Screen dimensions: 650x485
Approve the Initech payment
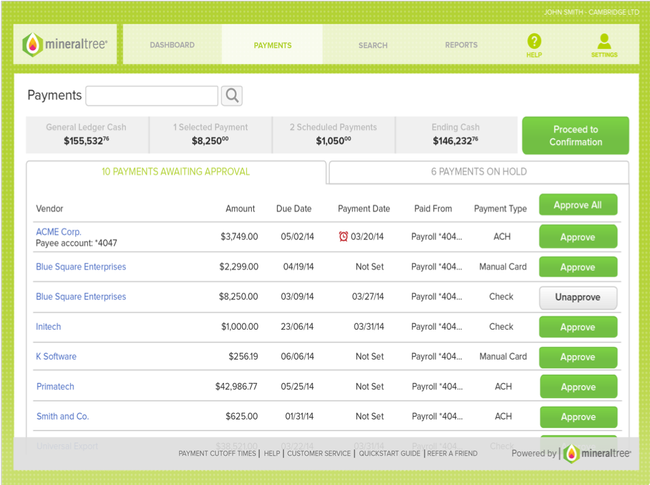pos(578,327)
